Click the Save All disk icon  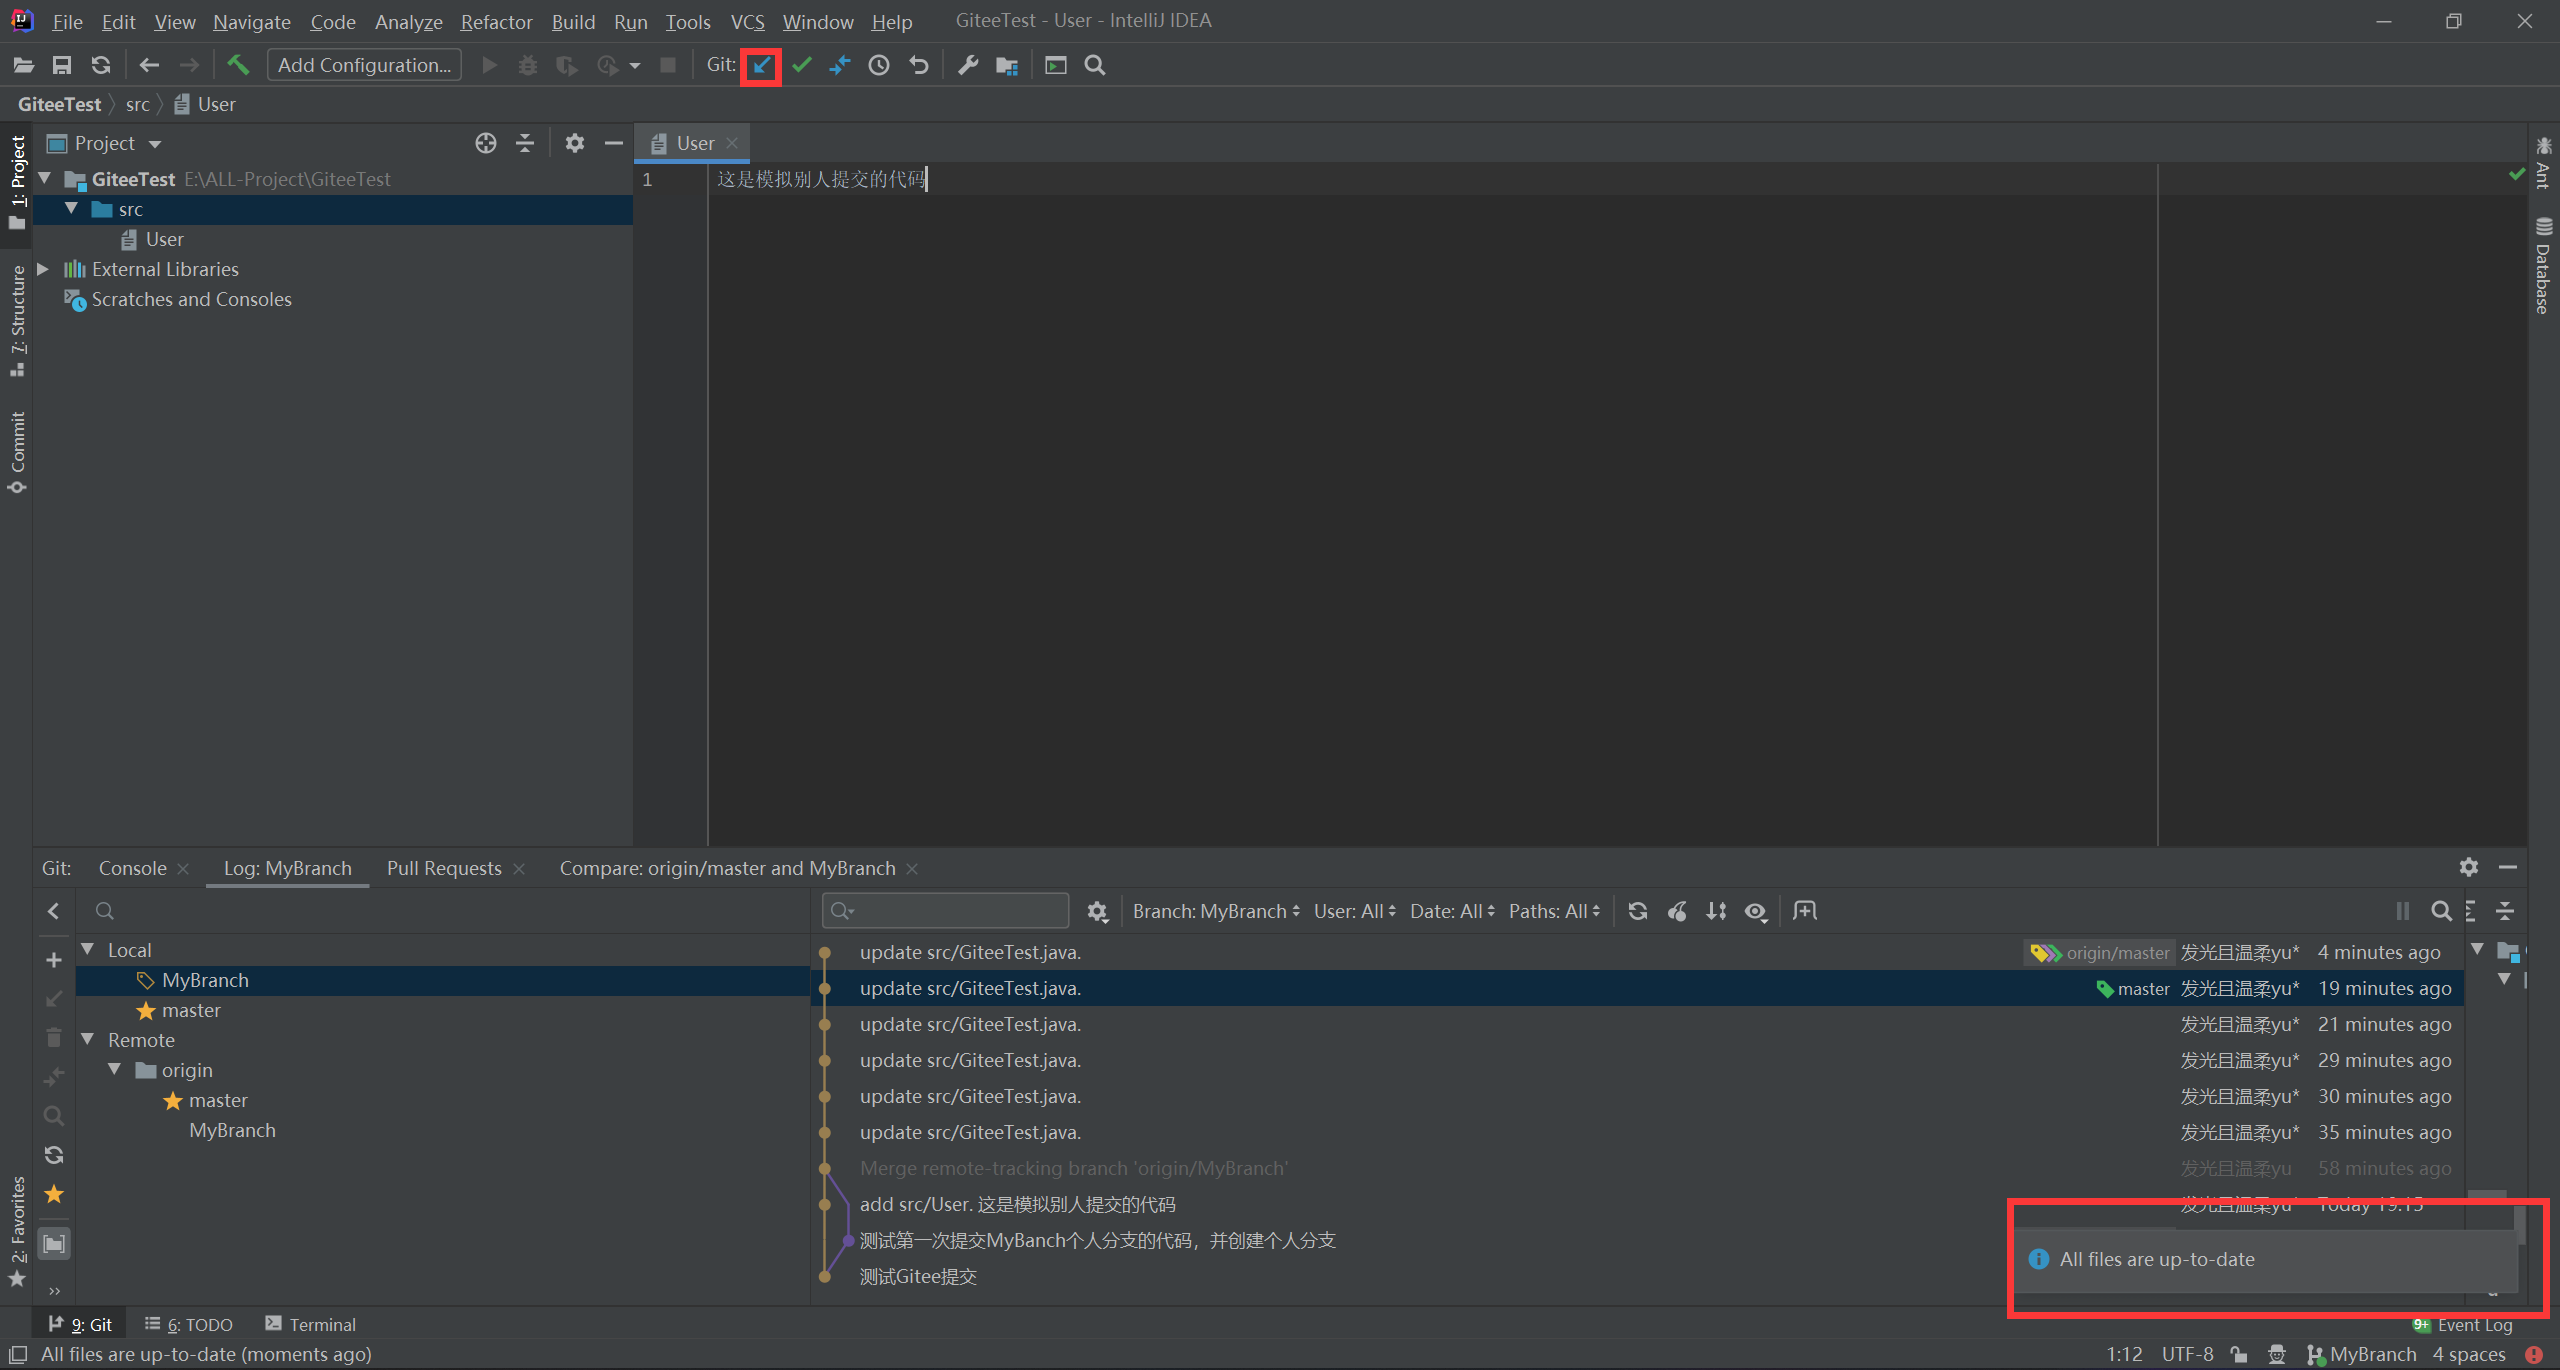(62, 66)
